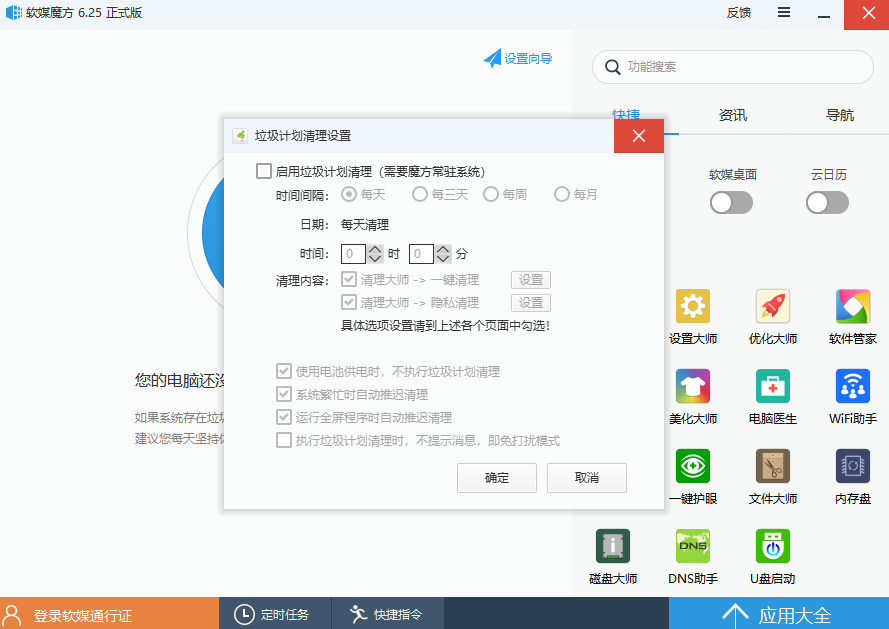Cancel the dialog with 取消
Image resolution: width=889 pixels, height=629 pixels.
coord(587,478)
